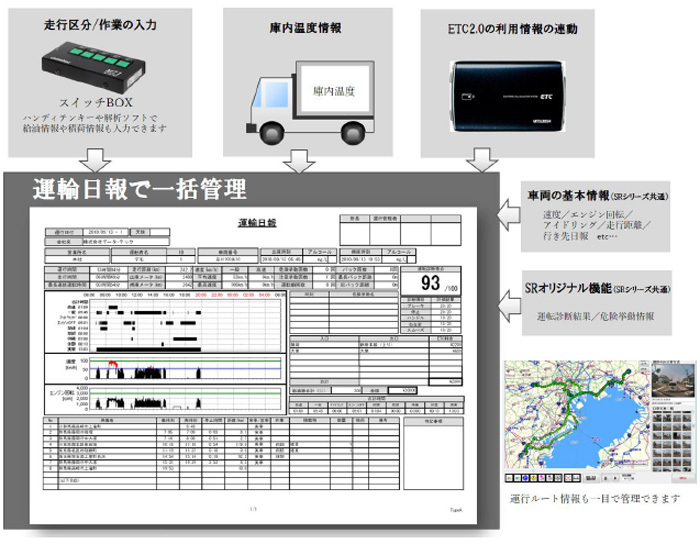
Task: Click the 運転診断結果/危険挙動情報 text
Action: pyautogui.click(x=596, y=316)
